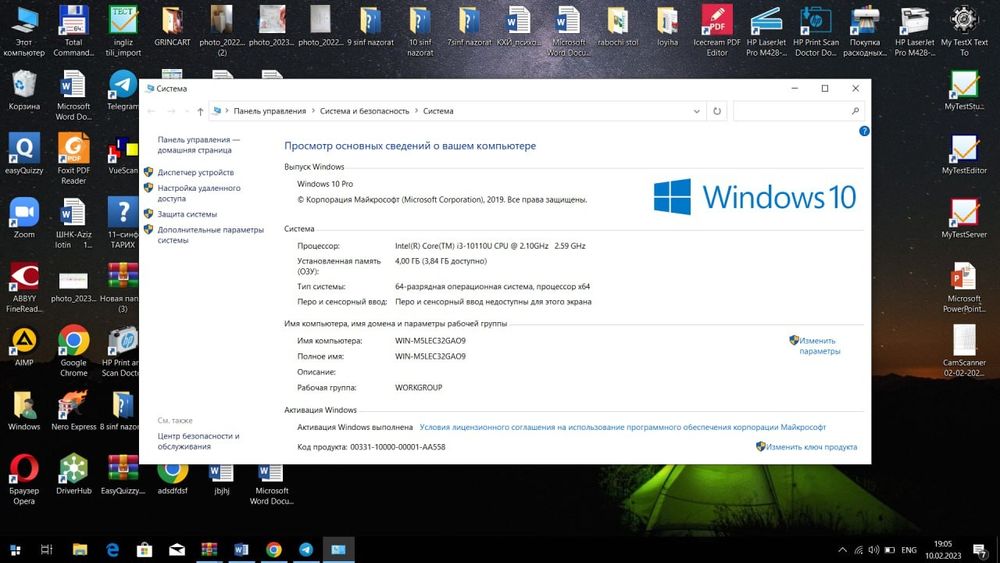The image size is (1000, 563).
Task: Switch to Word on the taskbar
Action: pyautogui.click(x=241, y=549)
